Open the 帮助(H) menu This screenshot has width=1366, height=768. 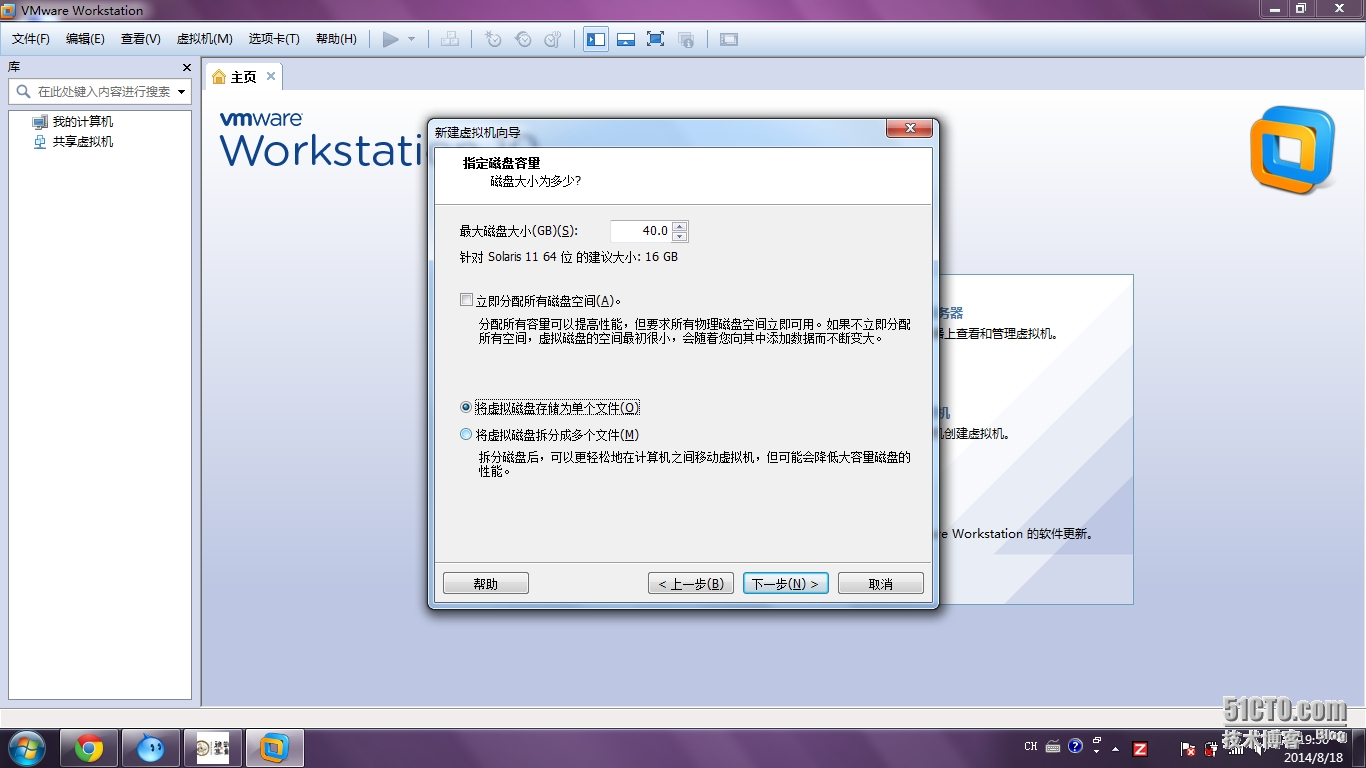(x=336, y=39)
